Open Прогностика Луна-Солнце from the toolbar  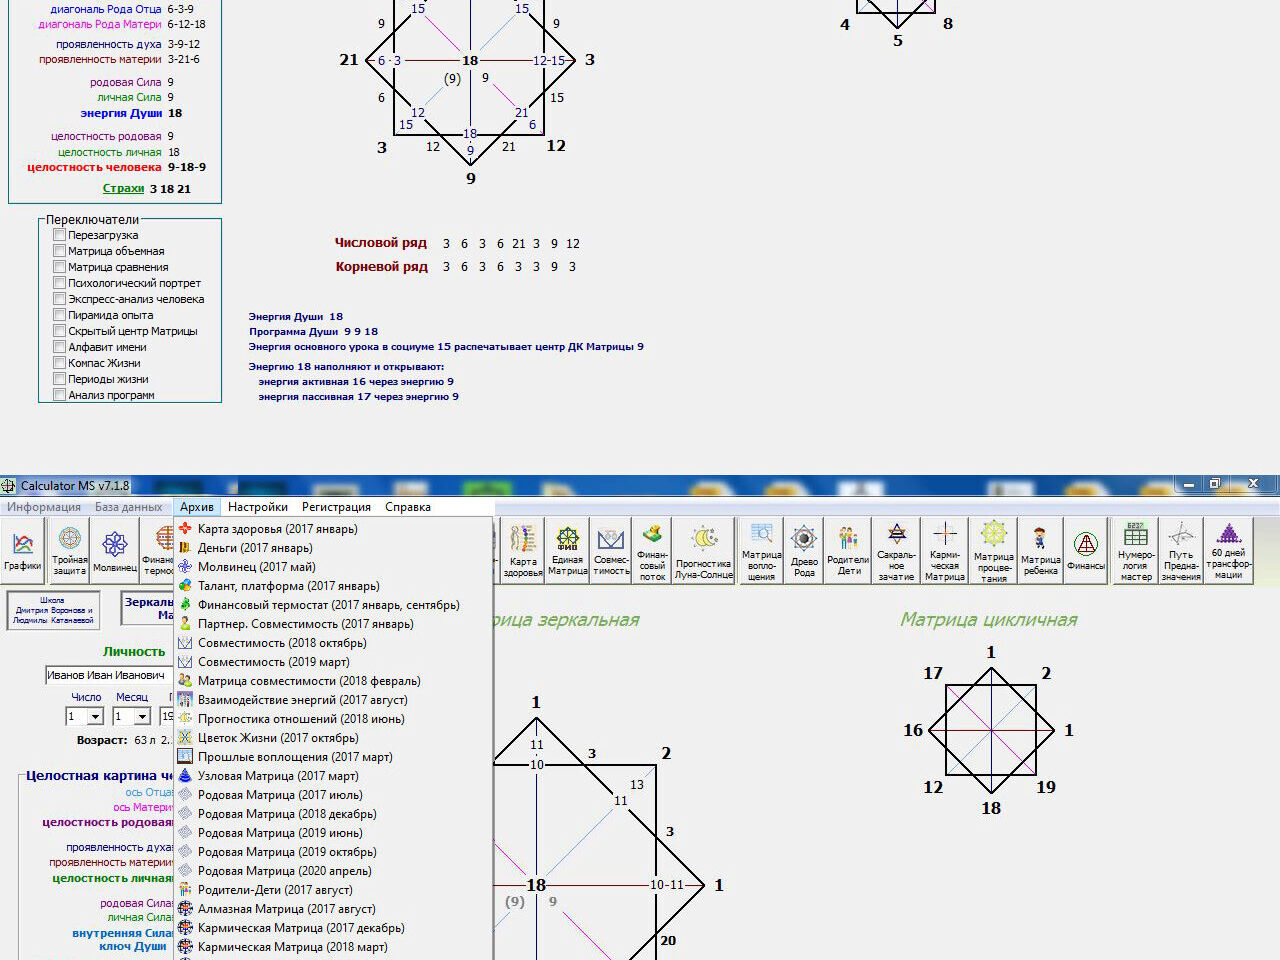tap(703, 550)
